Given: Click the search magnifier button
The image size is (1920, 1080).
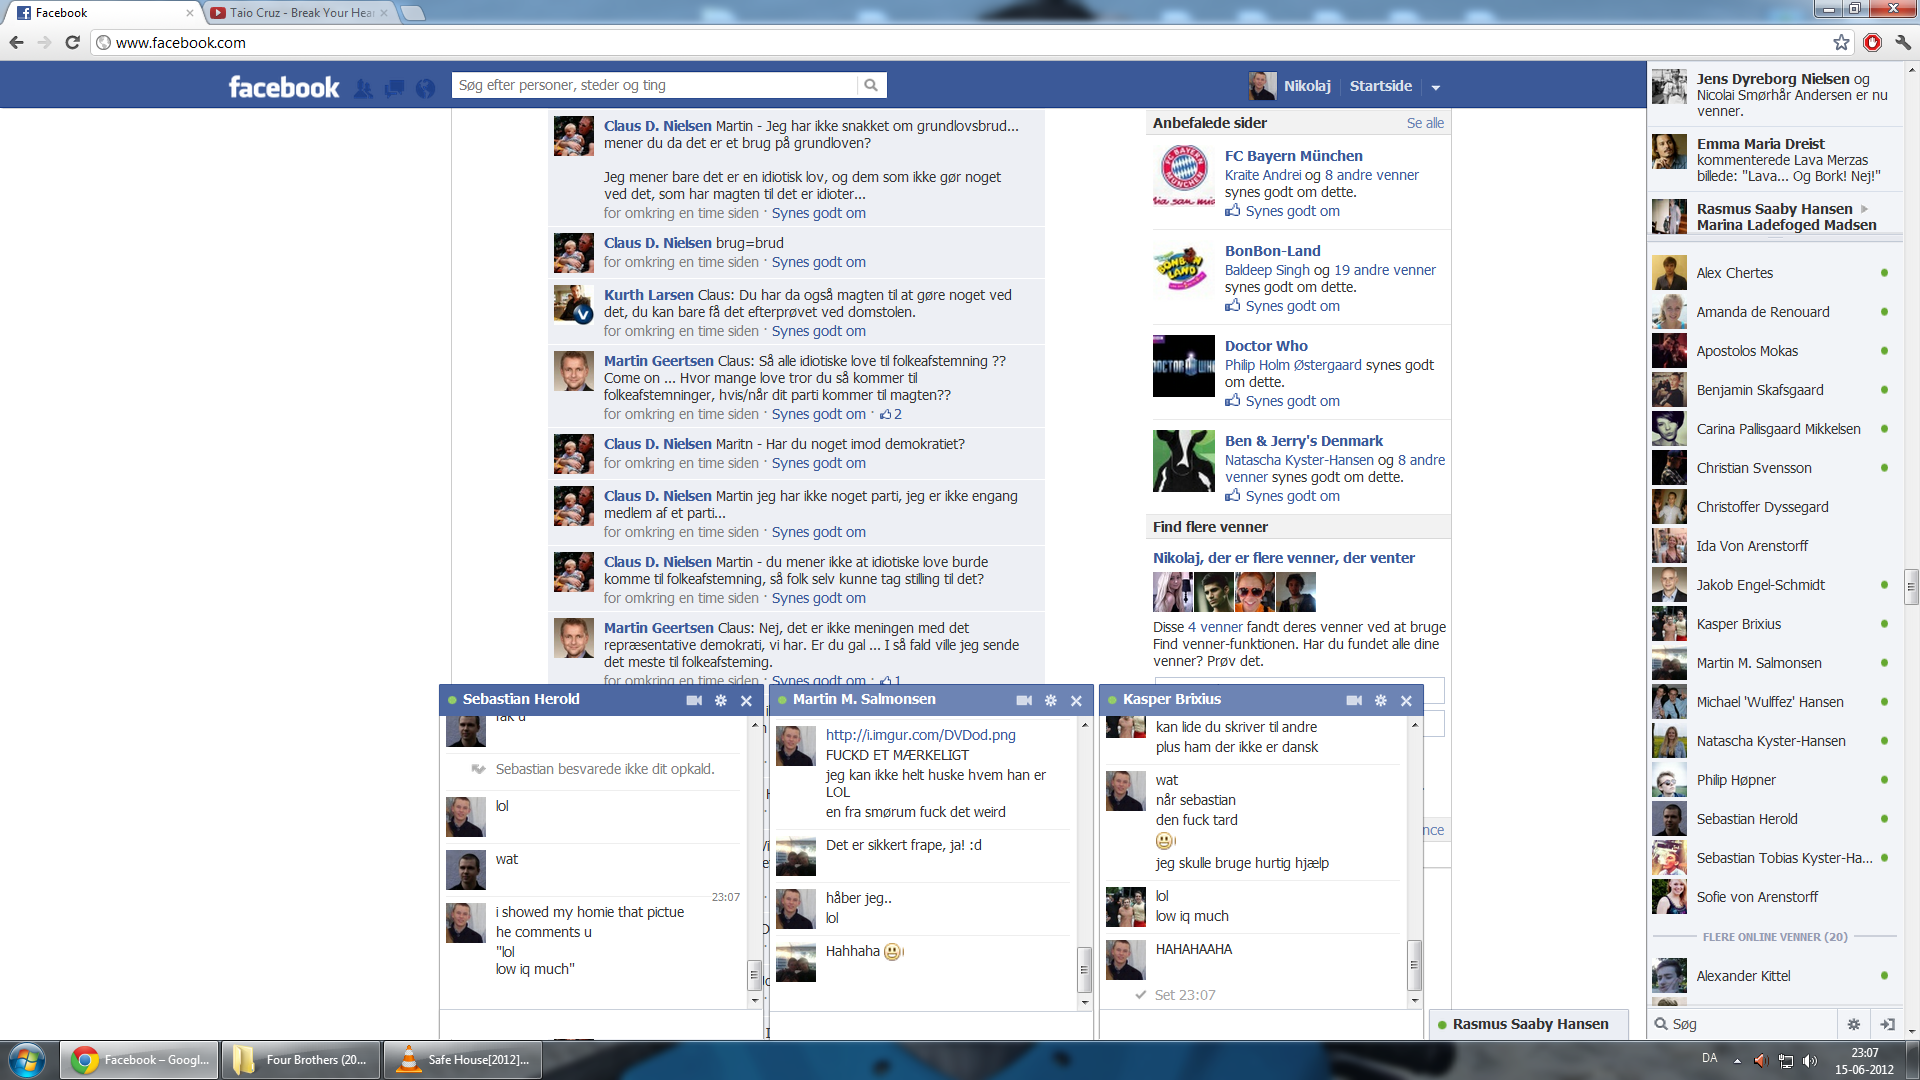Looking at the screenshot, I should coord(871,85).
